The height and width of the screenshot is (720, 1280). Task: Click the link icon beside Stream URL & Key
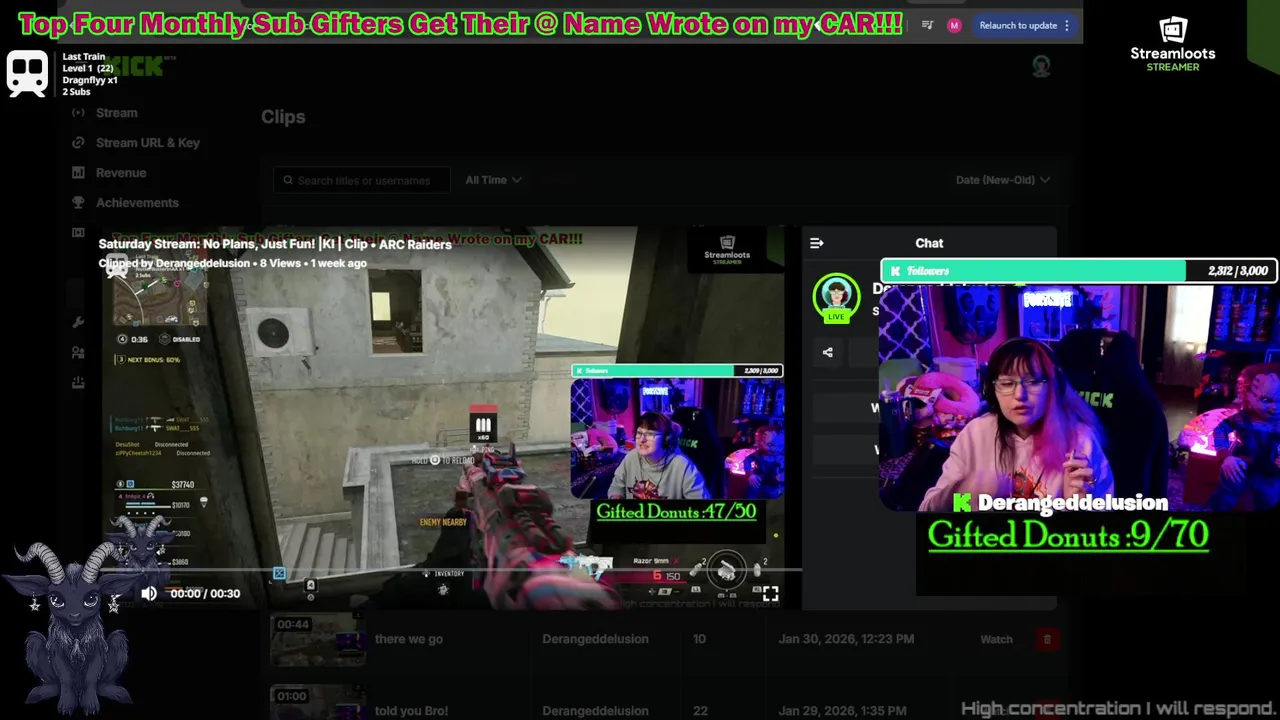point(78,143)
